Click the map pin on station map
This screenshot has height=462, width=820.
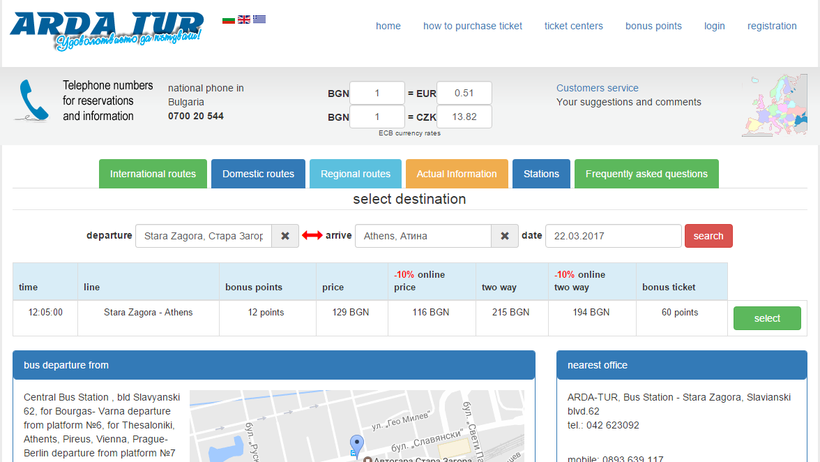[x=356, y=444]
